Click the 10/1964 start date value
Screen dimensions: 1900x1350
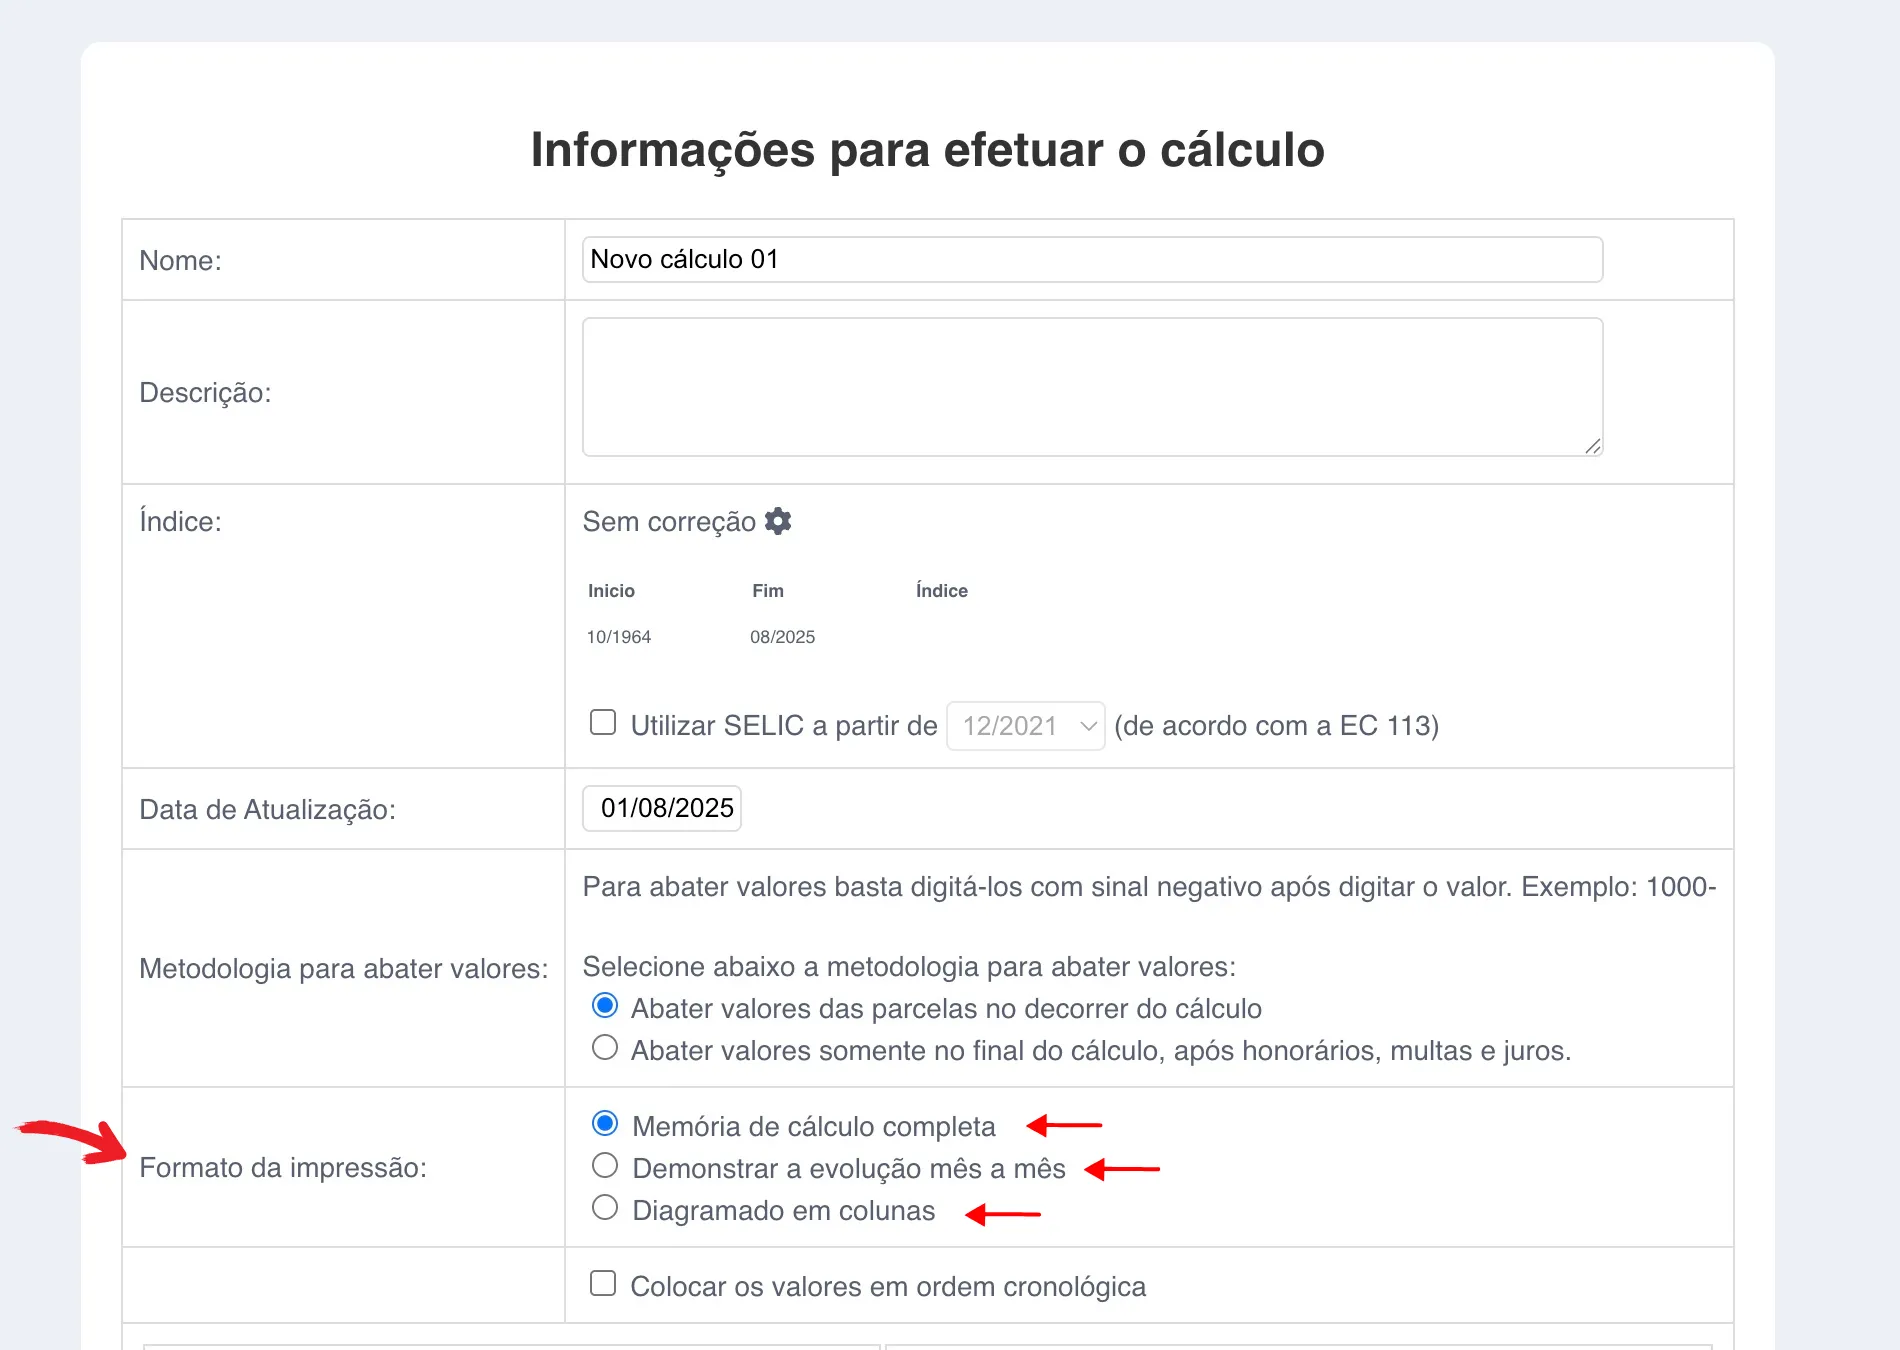point(619,637)
